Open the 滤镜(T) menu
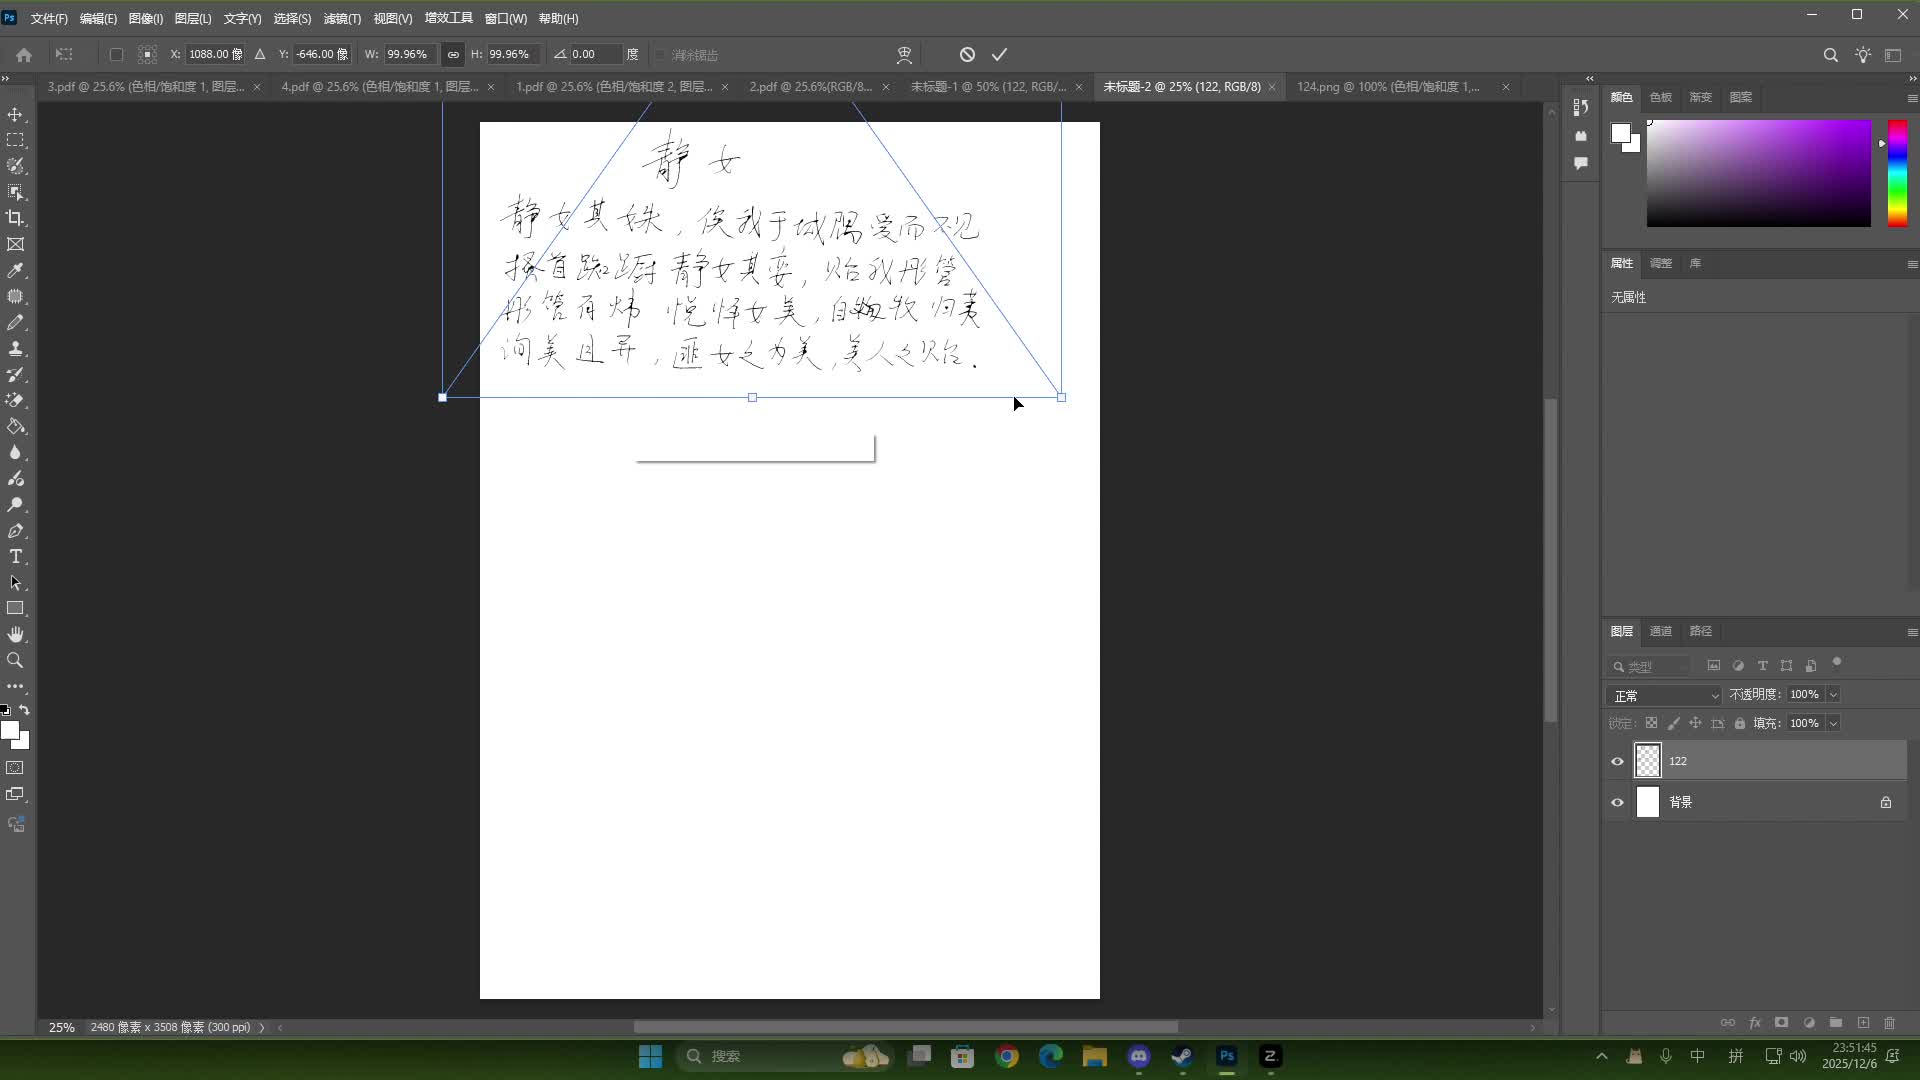 [x=342, y=18]
